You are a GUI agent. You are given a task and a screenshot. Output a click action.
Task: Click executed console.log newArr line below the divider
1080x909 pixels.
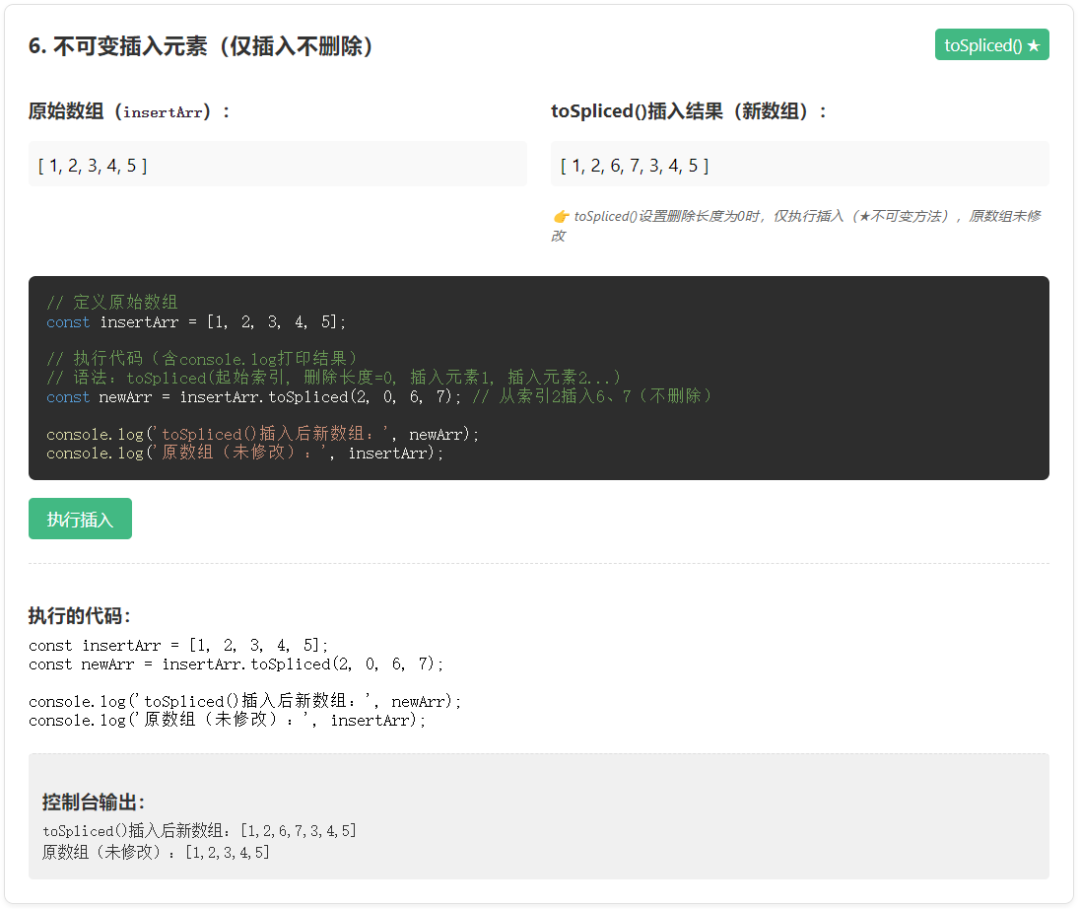245,701
